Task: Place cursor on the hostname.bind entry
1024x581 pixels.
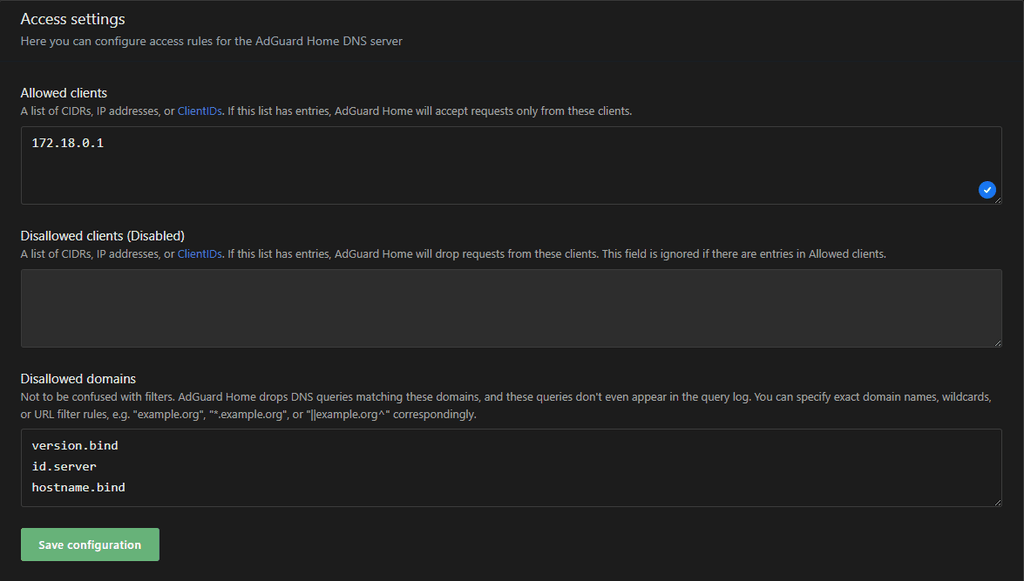Action: pos(78,487)
